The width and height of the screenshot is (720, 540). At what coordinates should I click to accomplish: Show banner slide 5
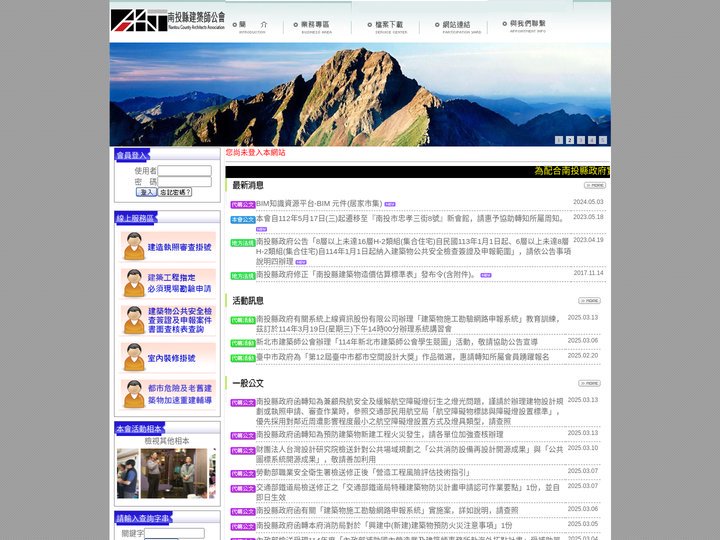click(x=603, y=140)
